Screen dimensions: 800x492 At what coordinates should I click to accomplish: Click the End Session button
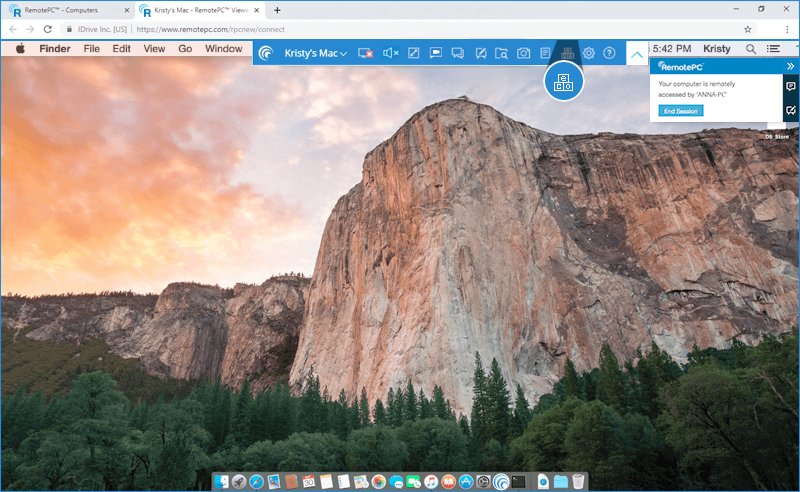681,110
